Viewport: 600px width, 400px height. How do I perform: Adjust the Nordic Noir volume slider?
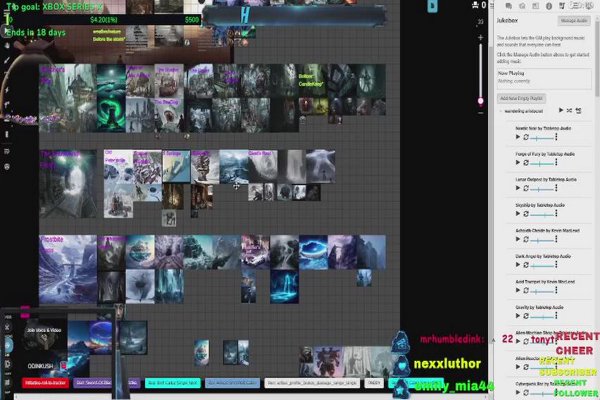[542, 137]
